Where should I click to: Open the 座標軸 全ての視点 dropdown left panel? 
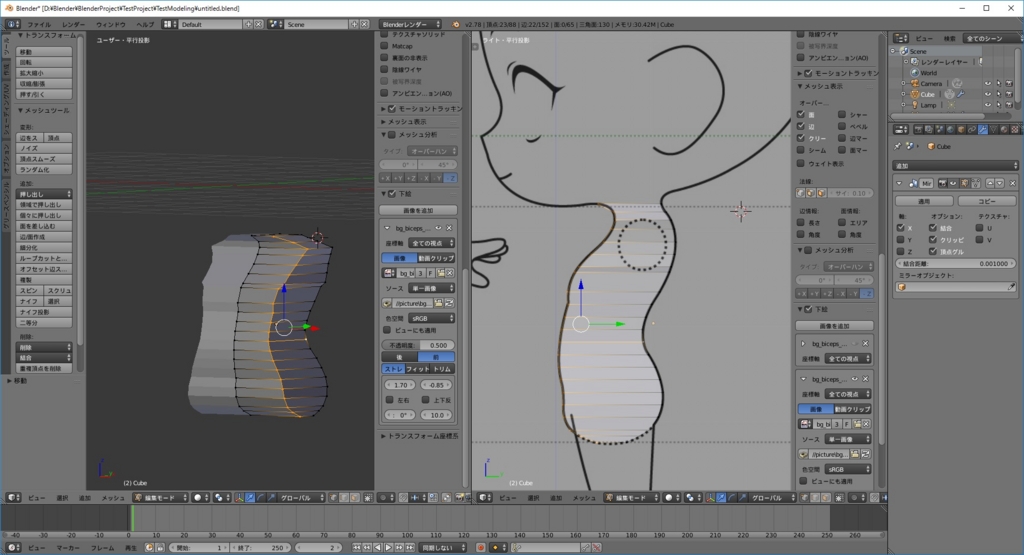click(432, 243)
